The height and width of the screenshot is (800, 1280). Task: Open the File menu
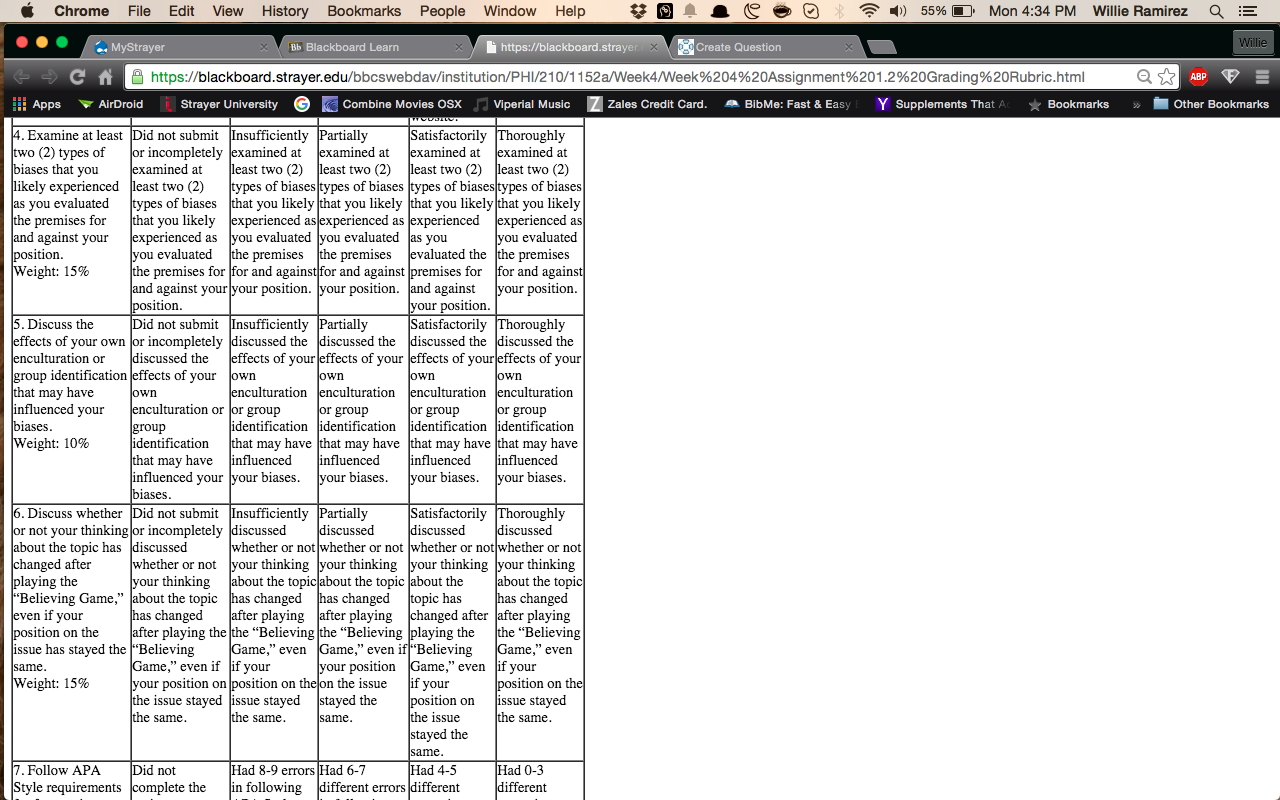[x=139, y=11]
